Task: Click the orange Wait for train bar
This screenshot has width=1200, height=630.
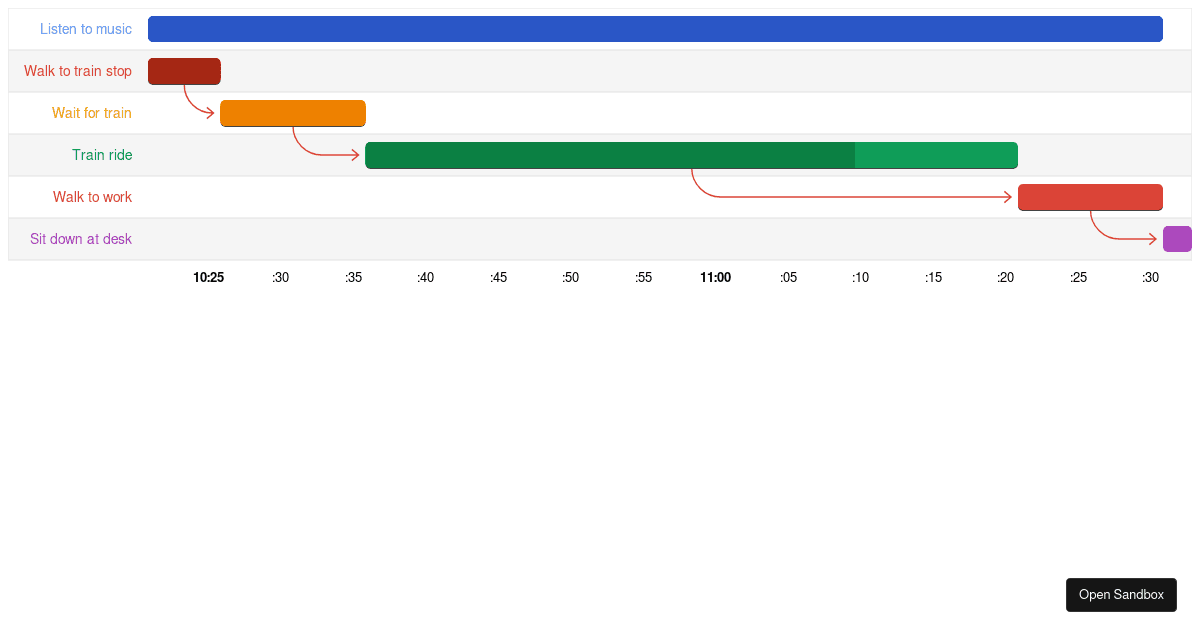Action: (292, 113)
